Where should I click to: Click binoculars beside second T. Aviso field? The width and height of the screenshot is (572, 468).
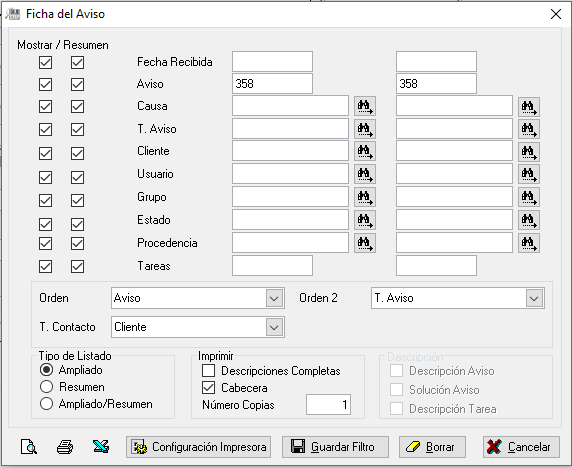click(x=529, y=129)
